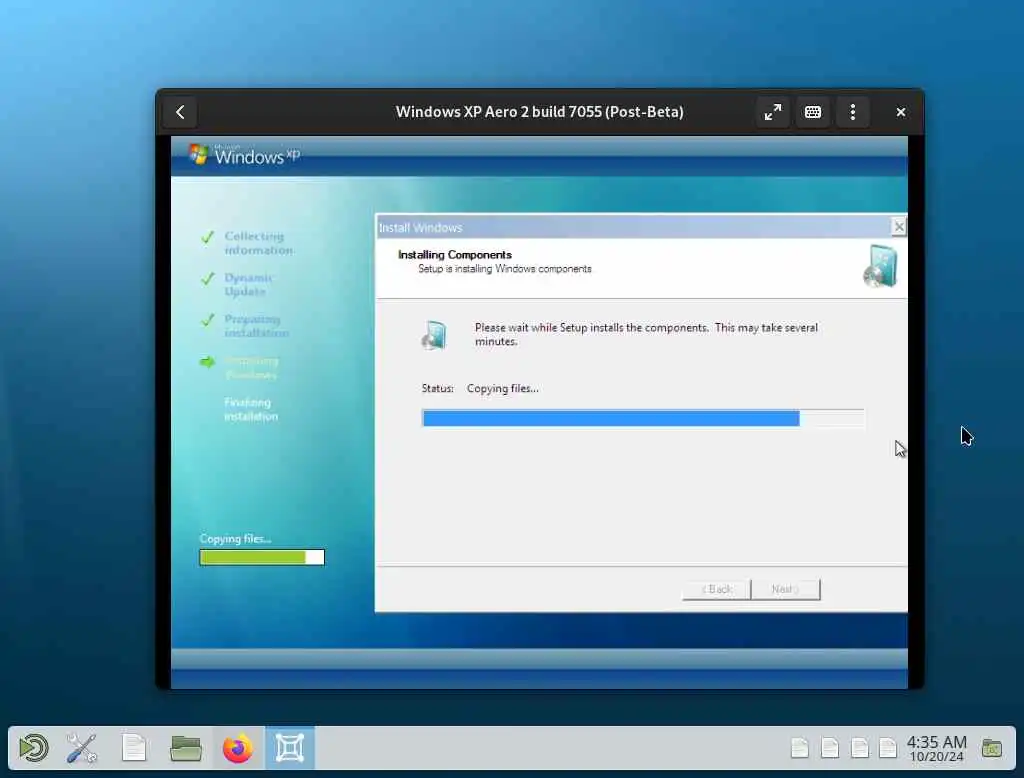Go back using the Boxes back arrow
Viewport: 1024px width, 778px height.
(x=180, y=112)
